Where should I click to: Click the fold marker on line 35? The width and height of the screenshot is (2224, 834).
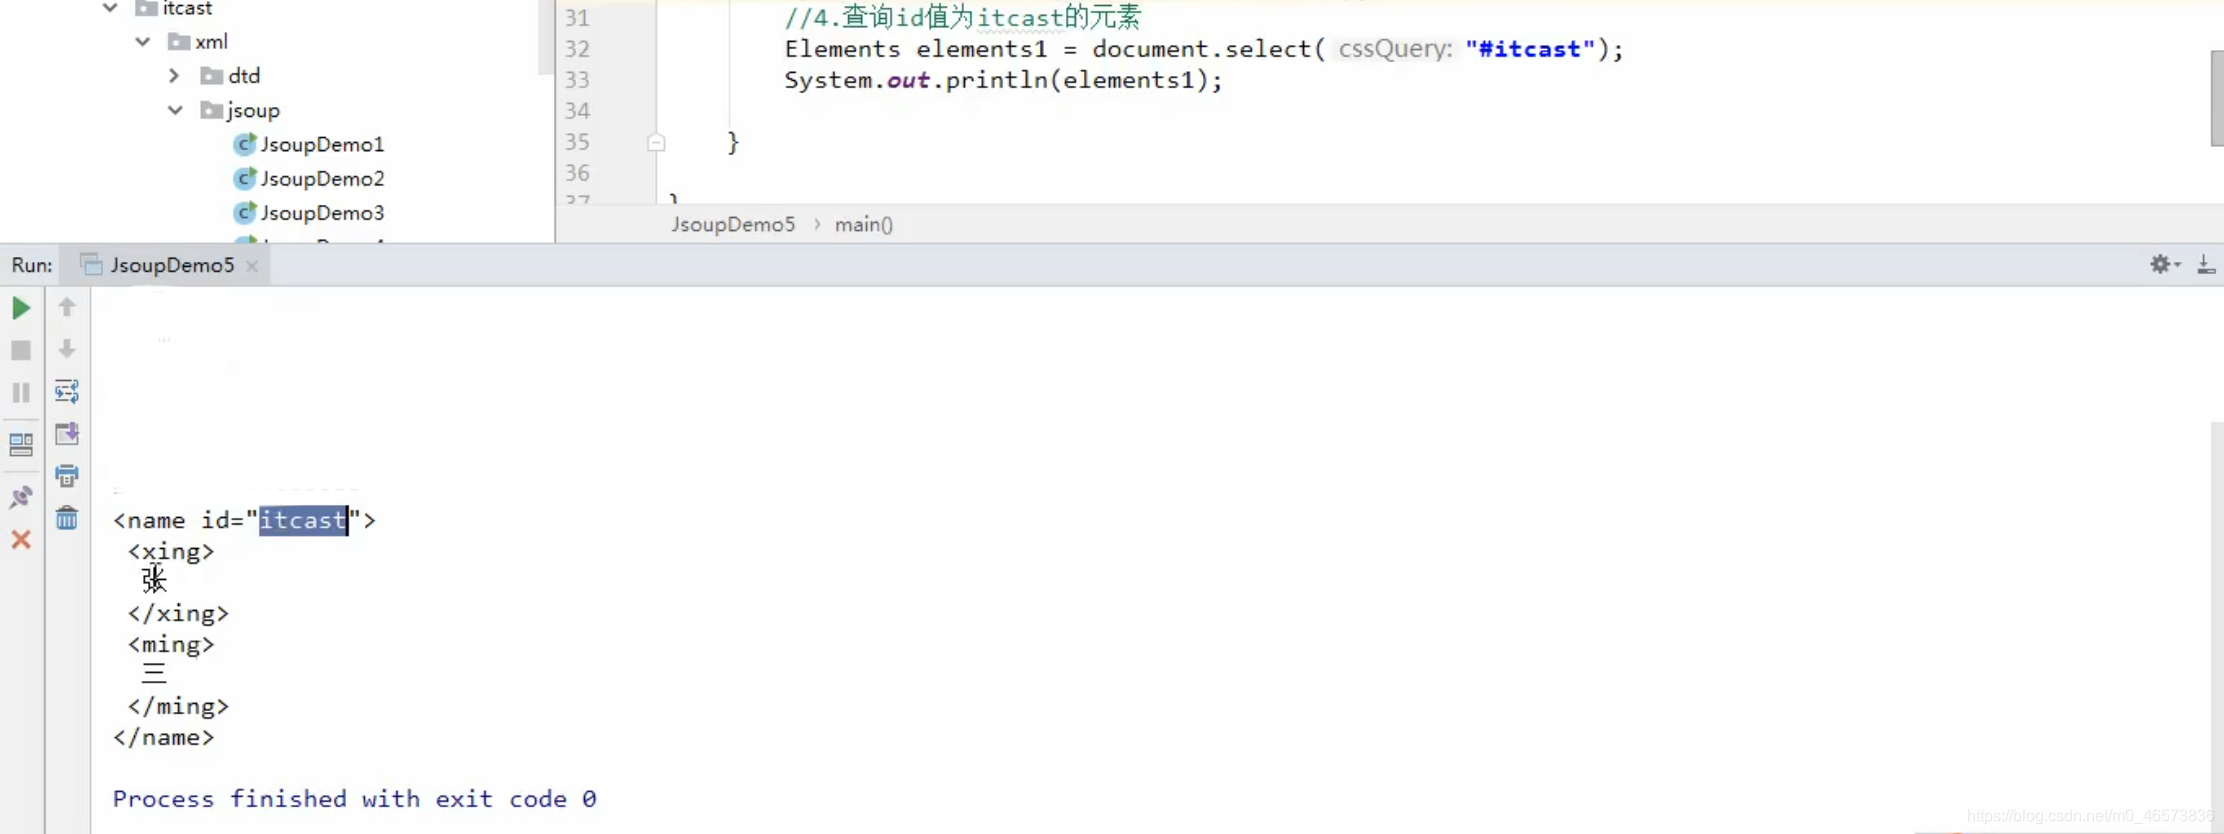(x=656, y=143)
